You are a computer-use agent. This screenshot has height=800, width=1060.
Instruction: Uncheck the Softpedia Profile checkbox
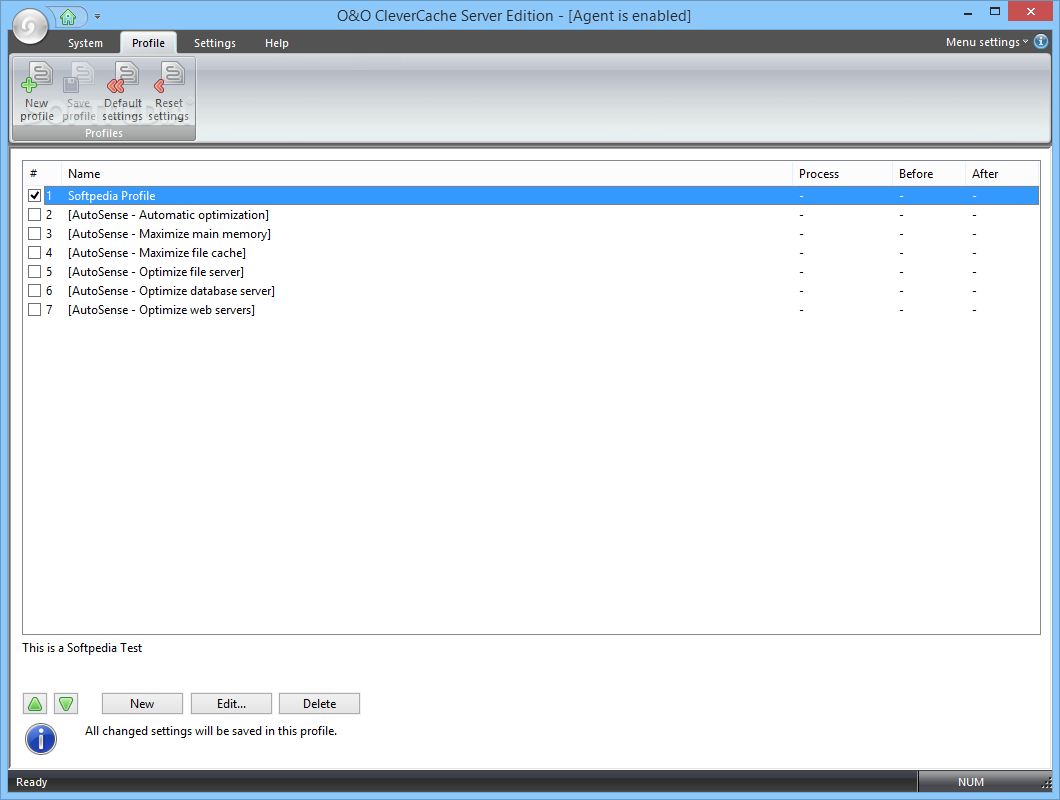coord(34,195)
